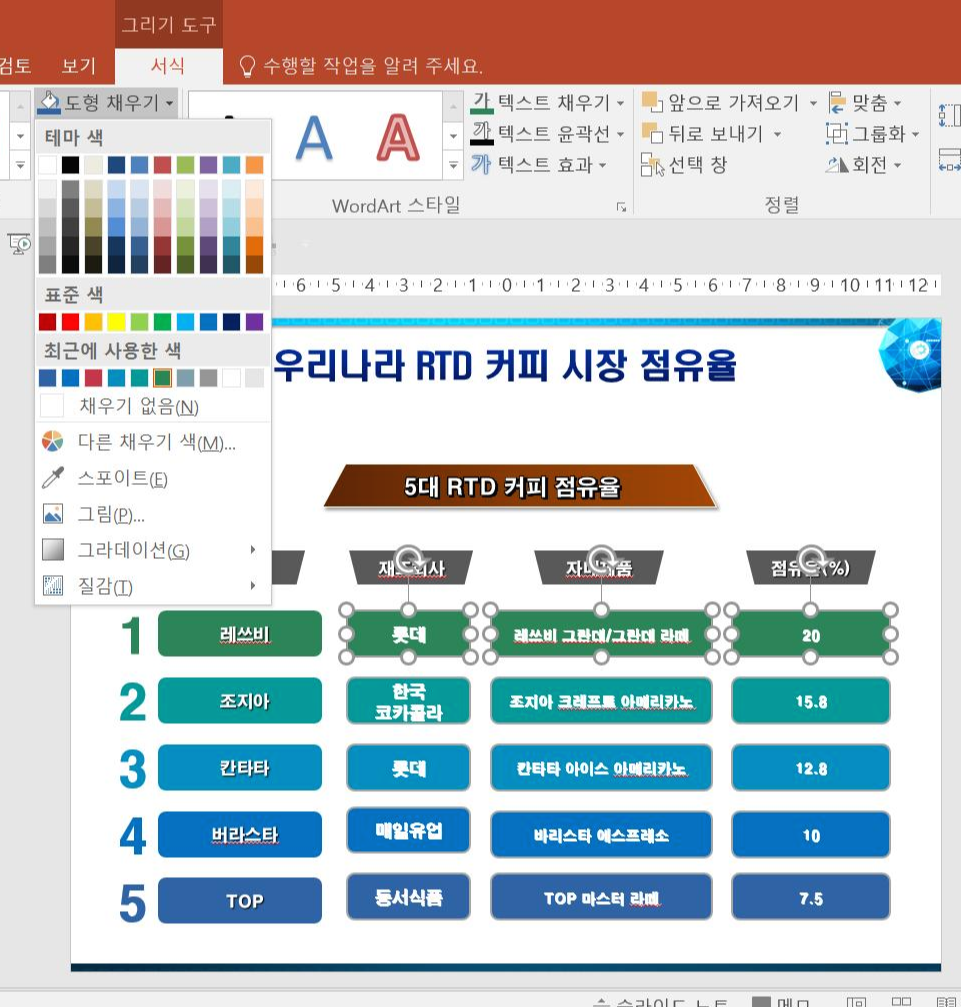
Task: Select the 15.8 share value shape
Action: tap(811, 701)
